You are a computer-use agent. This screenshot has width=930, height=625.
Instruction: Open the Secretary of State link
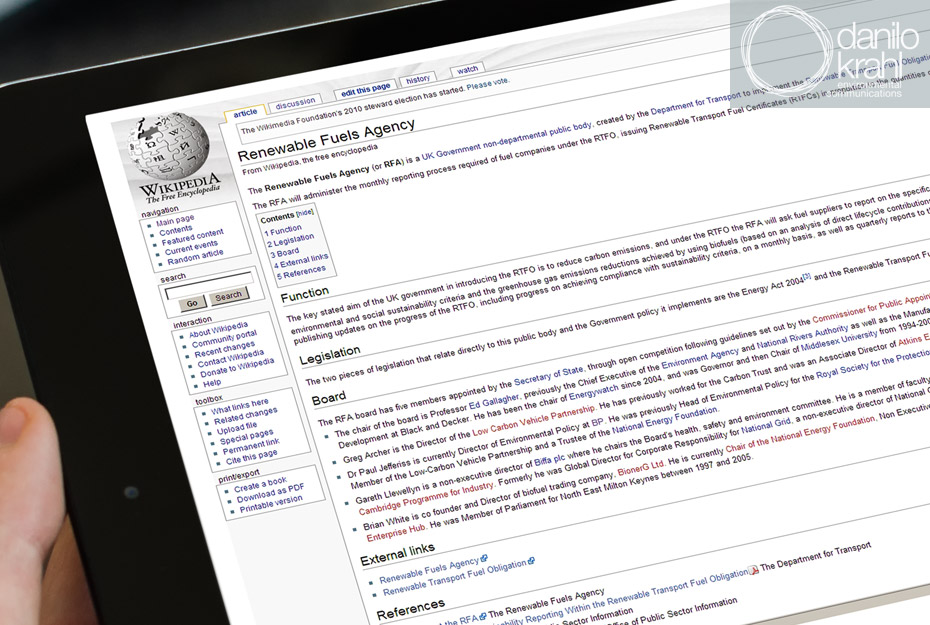click(549, 375)
